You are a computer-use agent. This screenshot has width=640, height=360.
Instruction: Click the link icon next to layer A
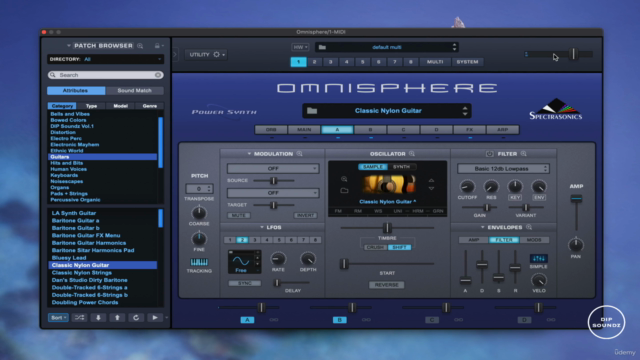(274, 320)
